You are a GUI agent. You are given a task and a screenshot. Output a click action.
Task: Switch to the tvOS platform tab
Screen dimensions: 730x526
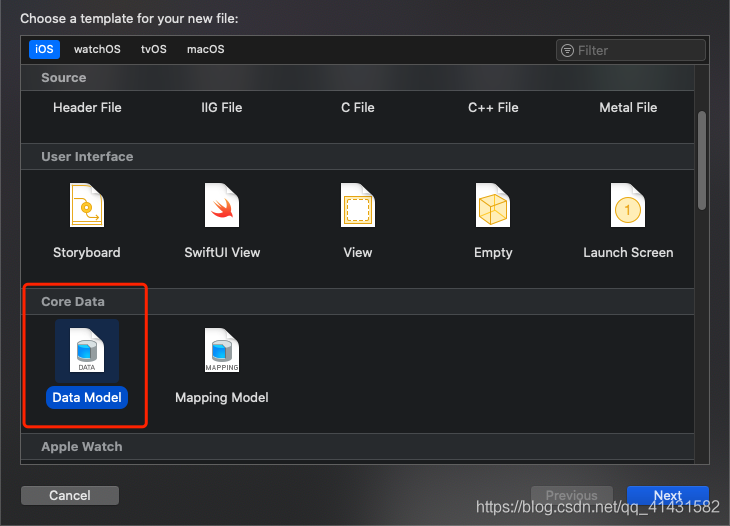point(154,49)
